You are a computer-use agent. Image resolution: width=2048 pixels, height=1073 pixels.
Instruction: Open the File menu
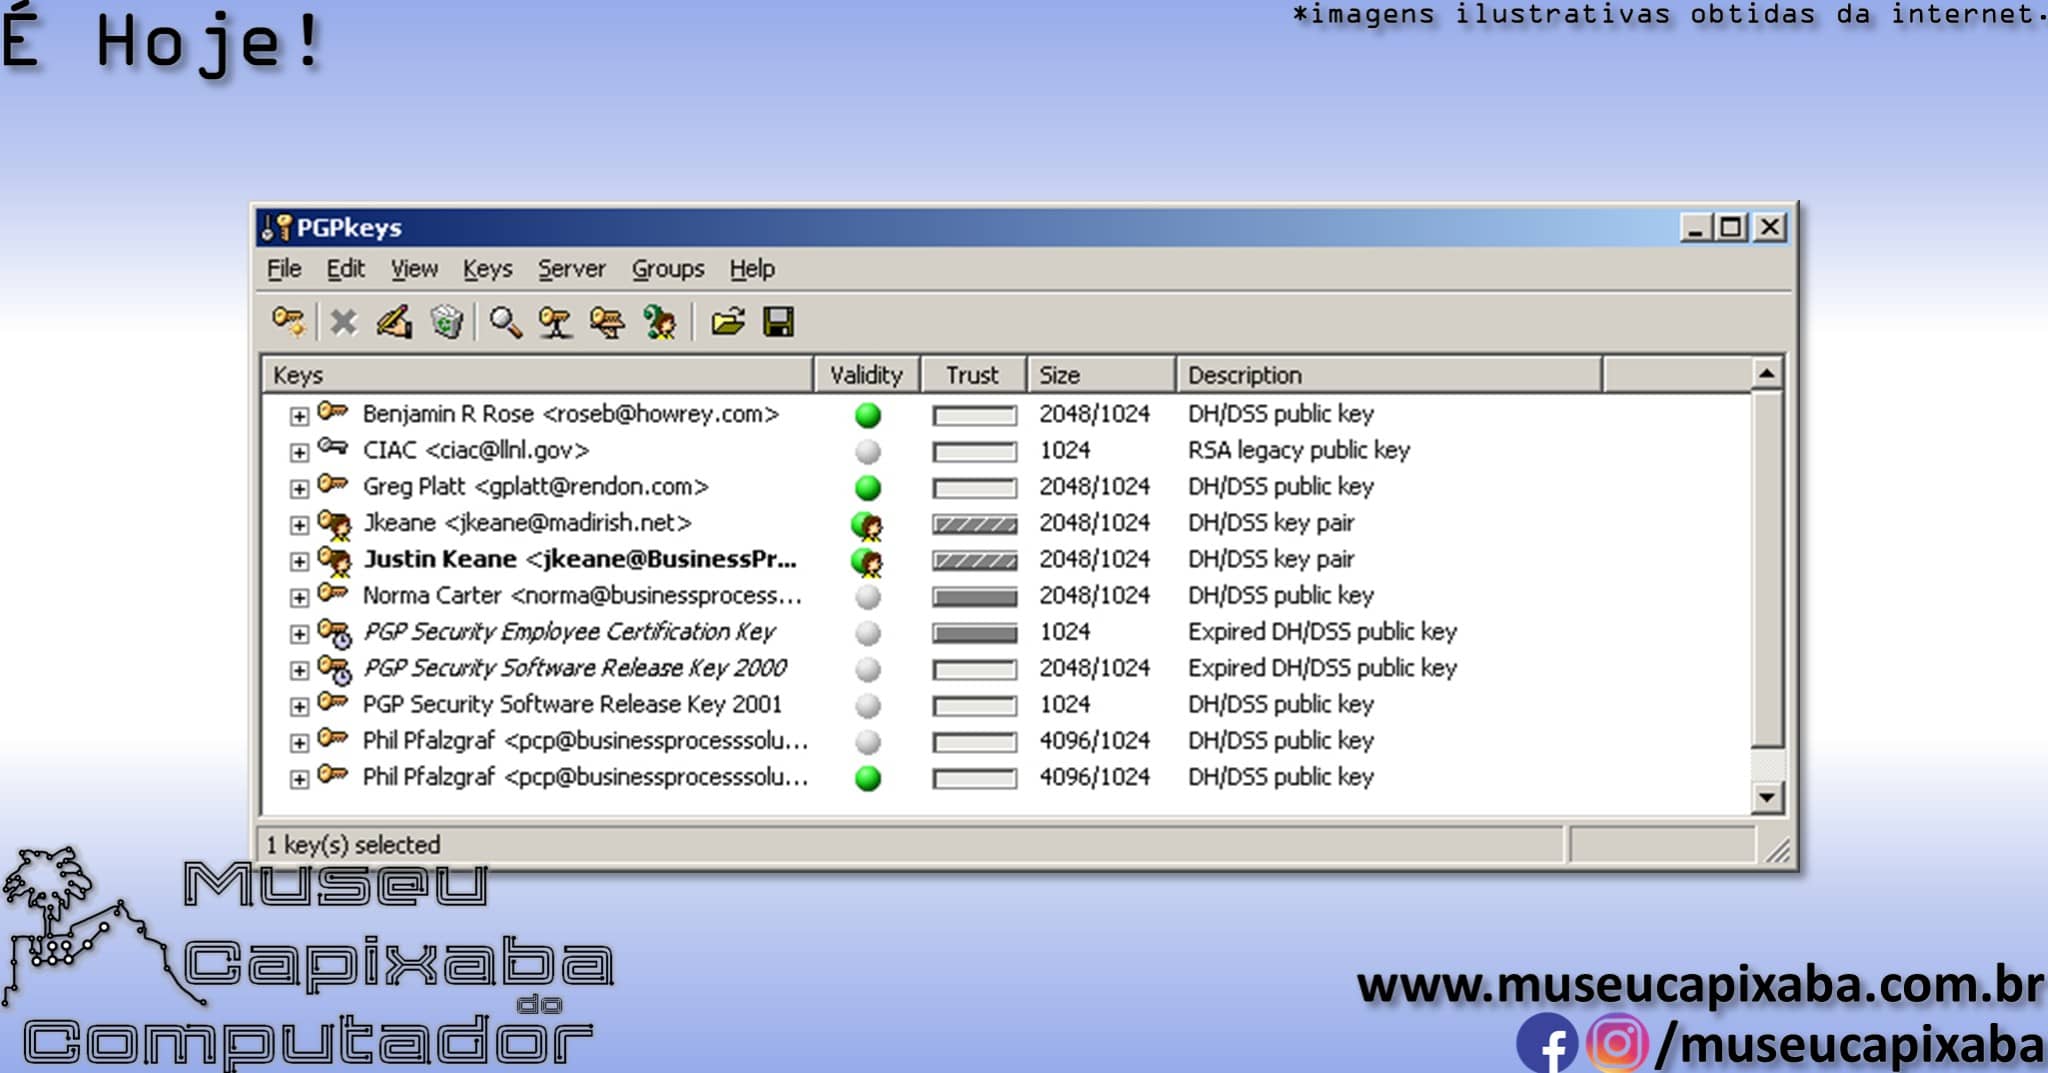click(284, 269)
